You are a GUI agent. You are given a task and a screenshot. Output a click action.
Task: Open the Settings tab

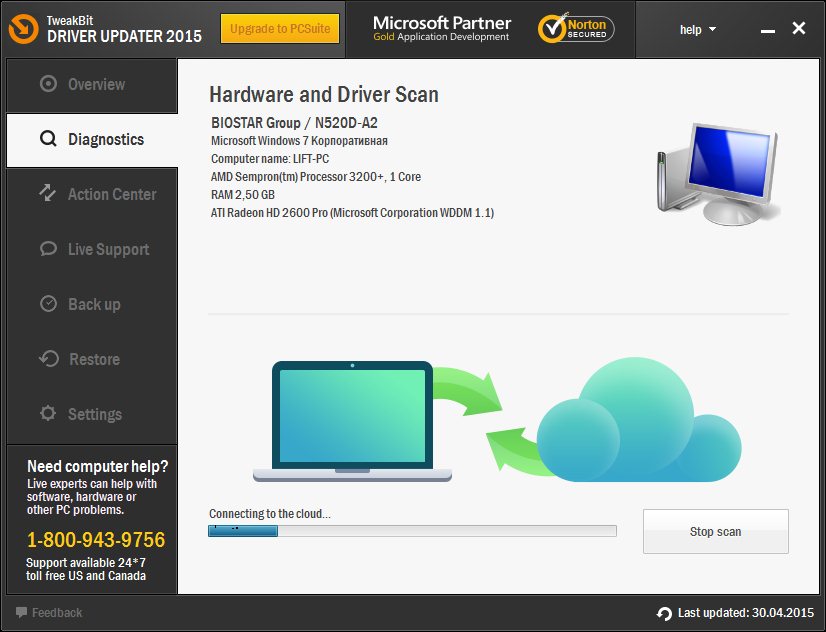[x=92, y=414]
